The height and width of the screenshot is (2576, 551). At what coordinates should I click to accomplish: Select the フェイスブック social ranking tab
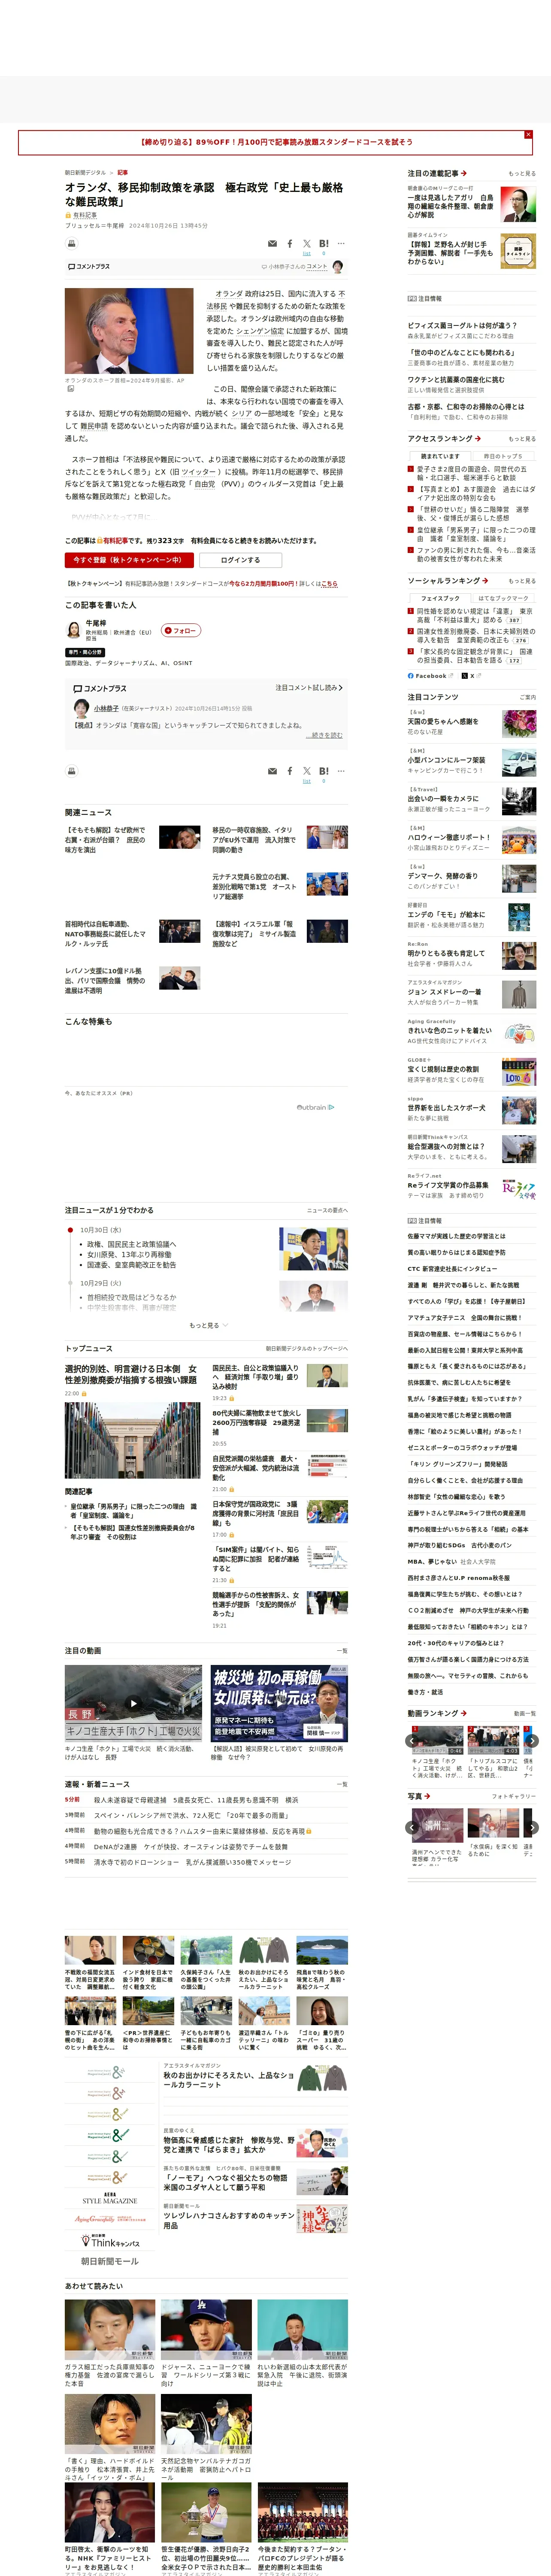[x=440, y=598]
